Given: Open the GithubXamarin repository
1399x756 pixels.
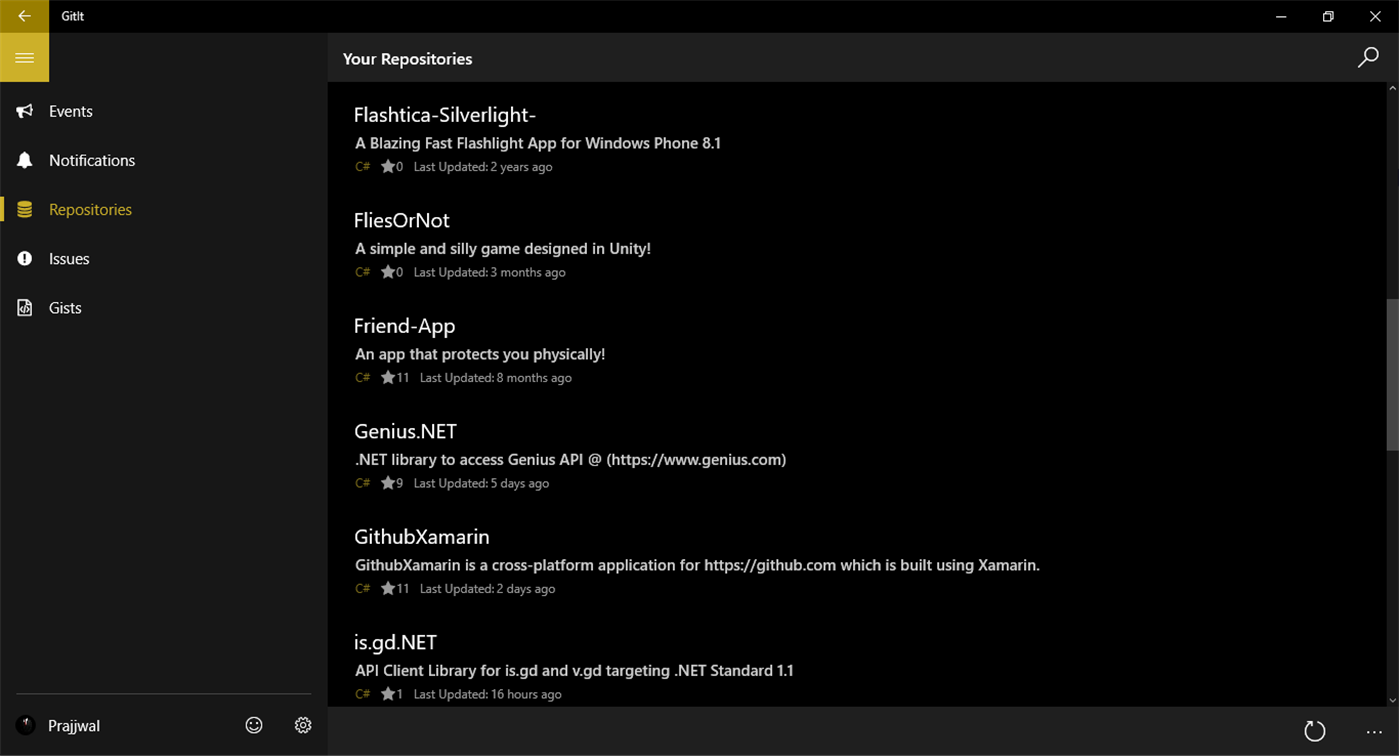Looking at the screenshot, I should (421, 536).
